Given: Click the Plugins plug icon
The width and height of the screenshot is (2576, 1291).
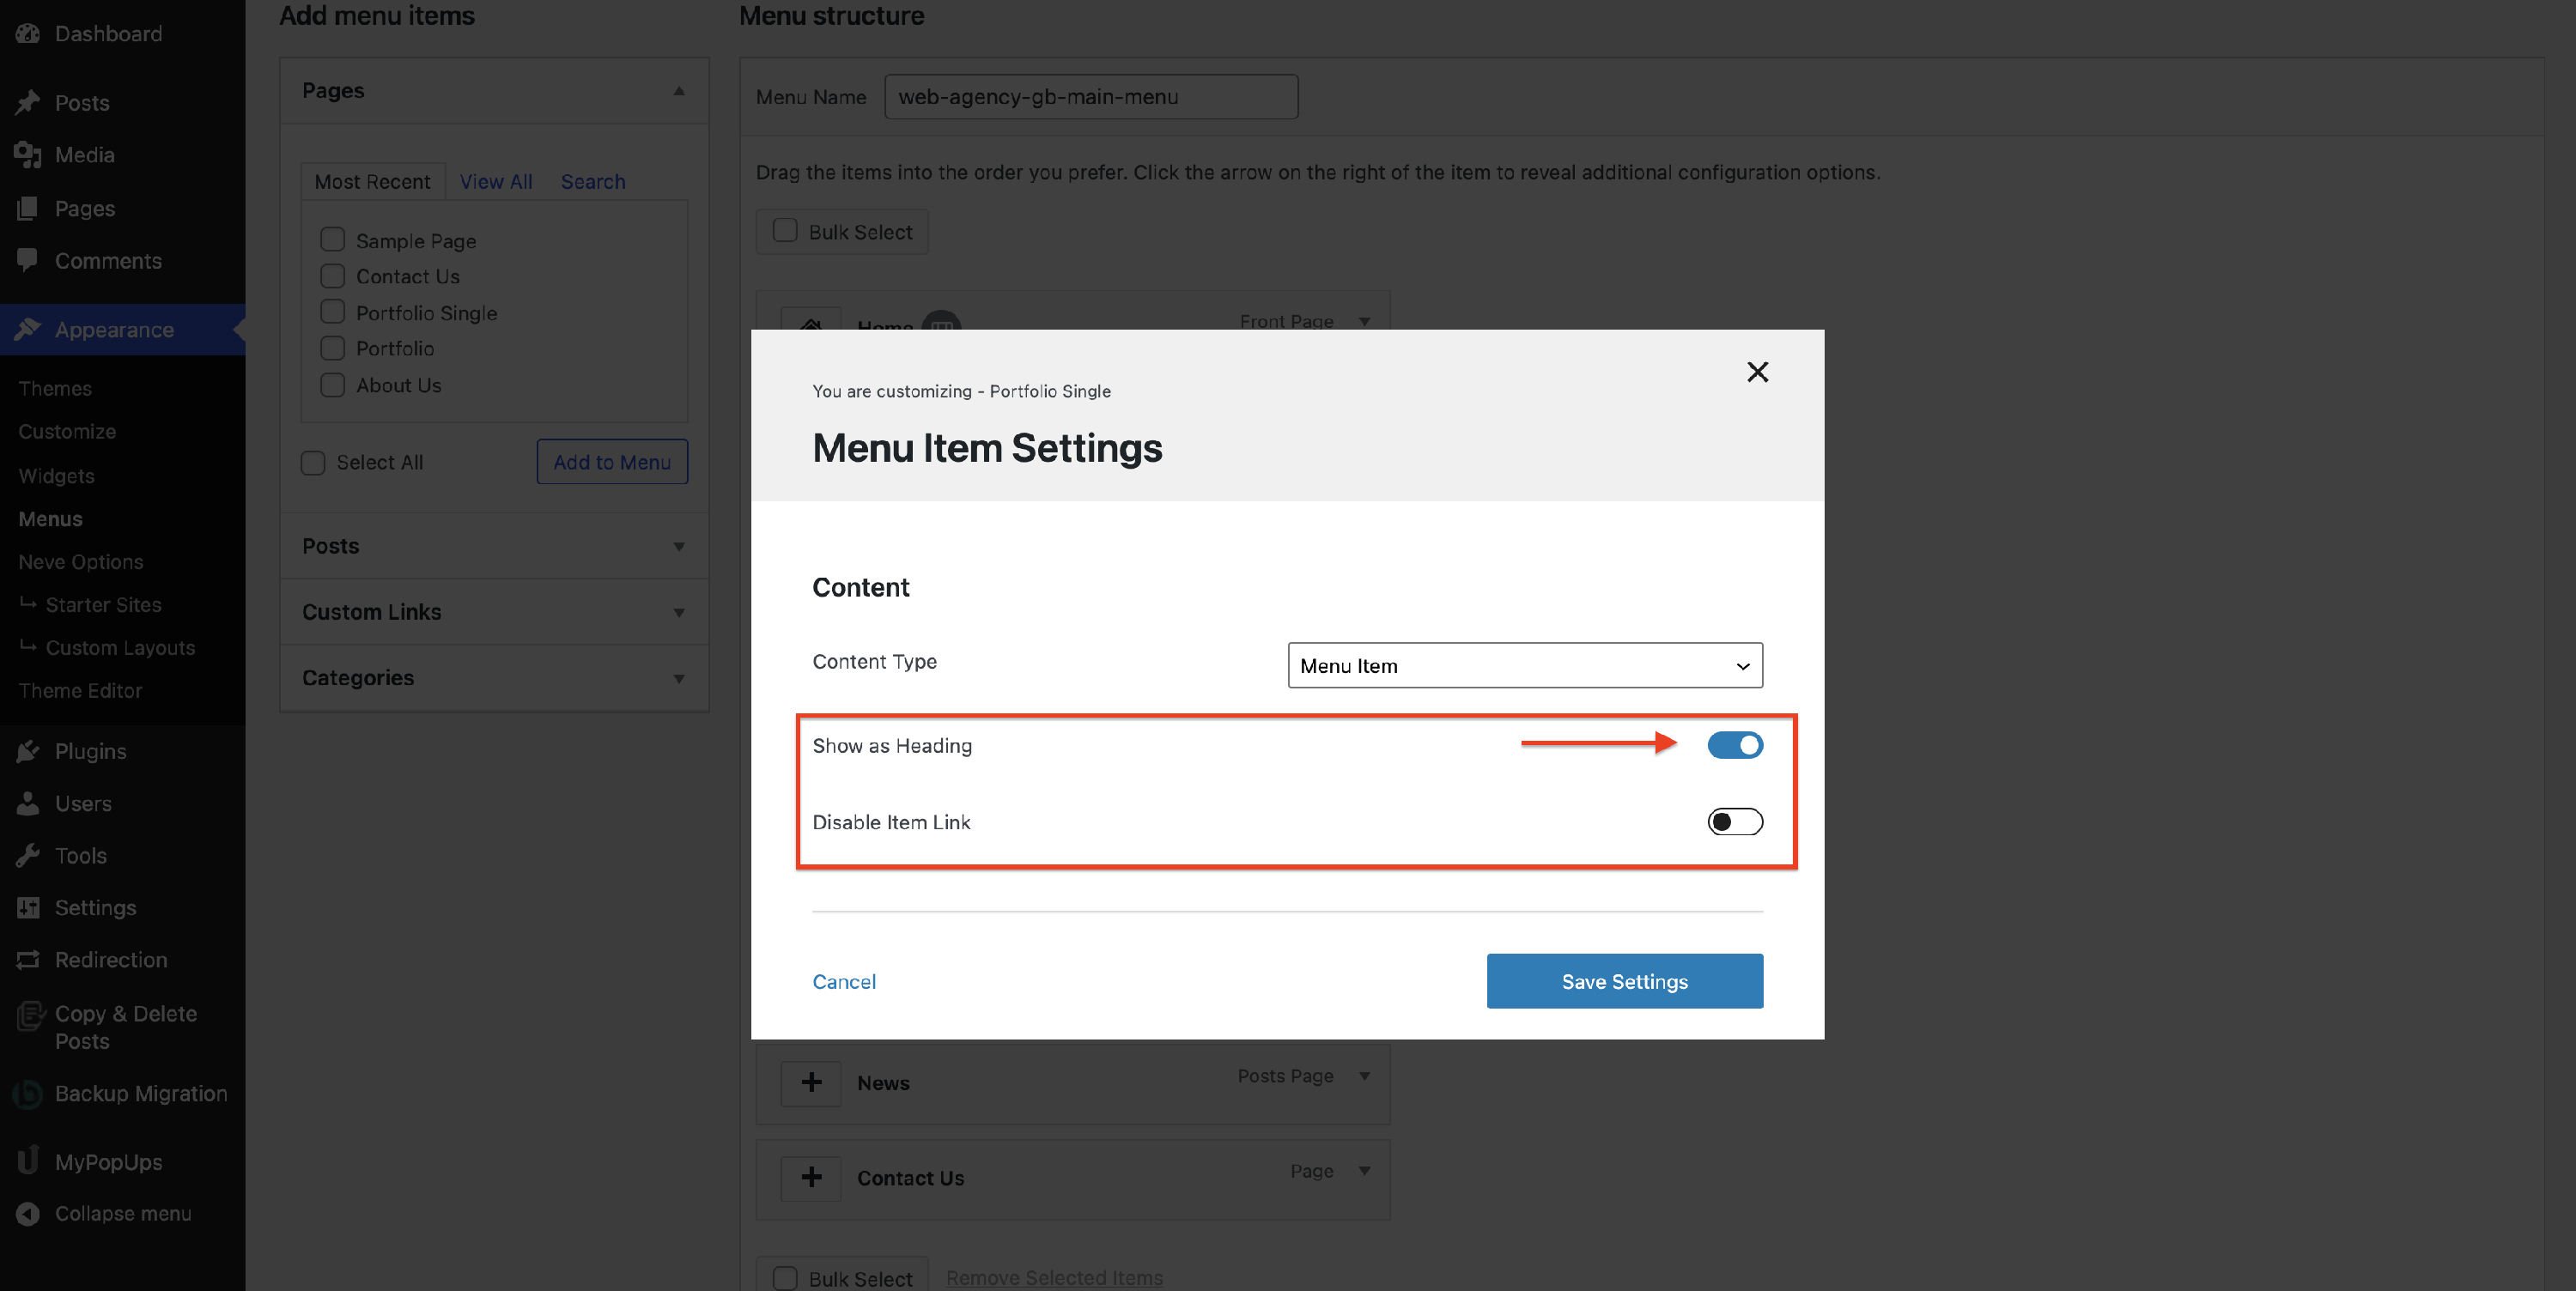Looking at the screenshot, I should 28,752.
